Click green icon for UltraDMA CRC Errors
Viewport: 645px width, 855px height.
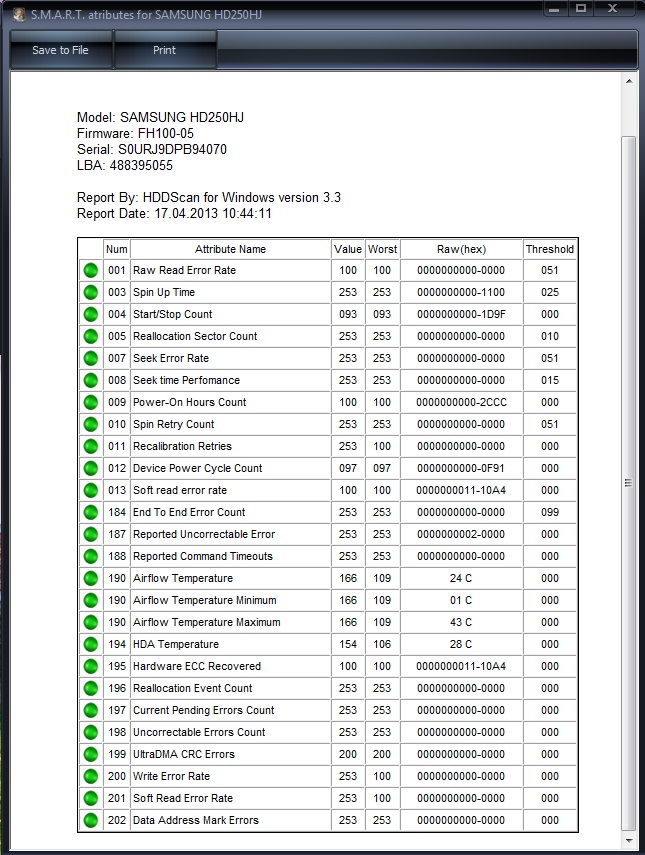(91, 755)
